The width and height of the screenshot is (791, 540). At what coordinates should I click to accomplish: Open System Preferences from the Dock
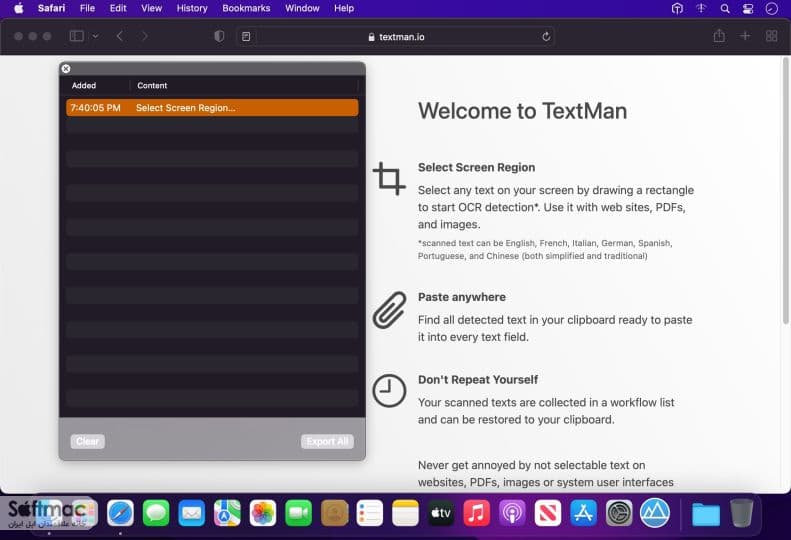click(x=619, y=513)
